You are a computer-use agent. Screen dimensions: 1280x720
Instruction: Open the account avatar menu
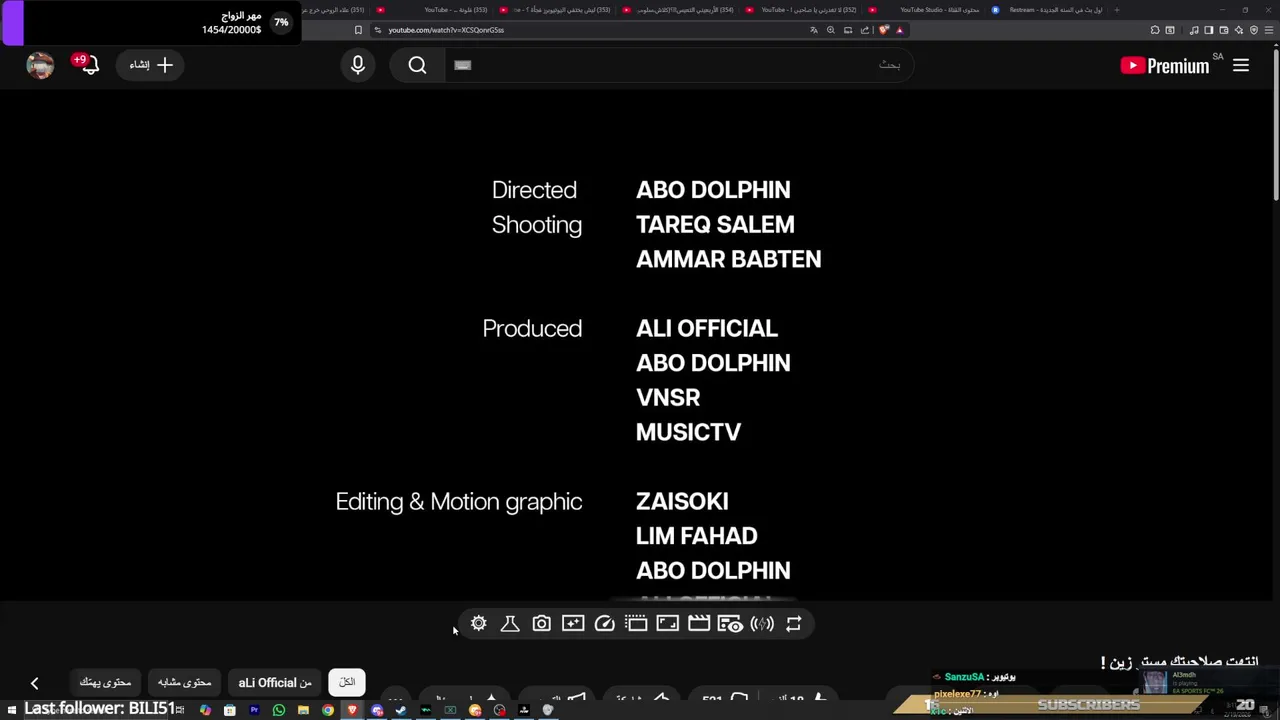click(40, 65)
